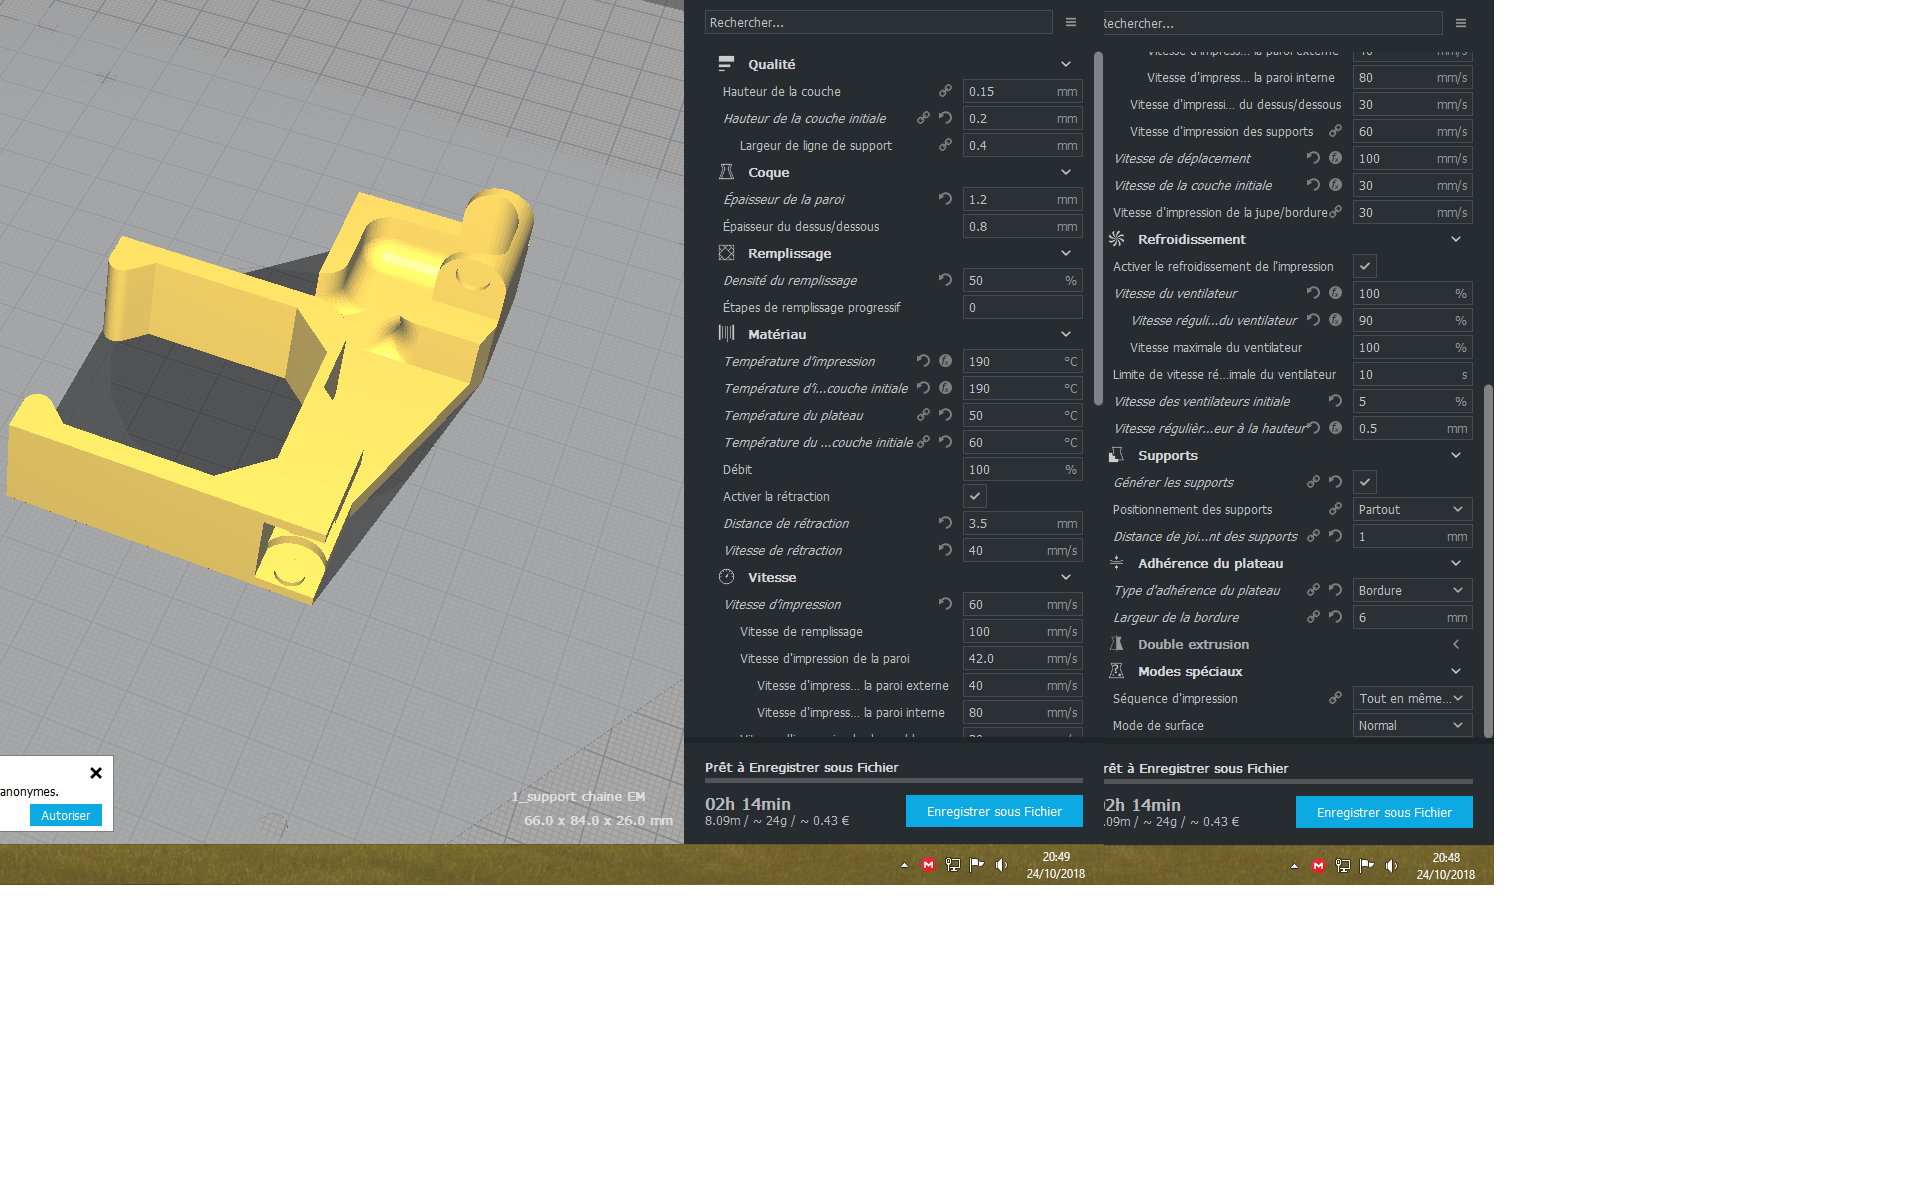
Task: Click the left panel vertical scrollbar
Action: pos(1098,229)
